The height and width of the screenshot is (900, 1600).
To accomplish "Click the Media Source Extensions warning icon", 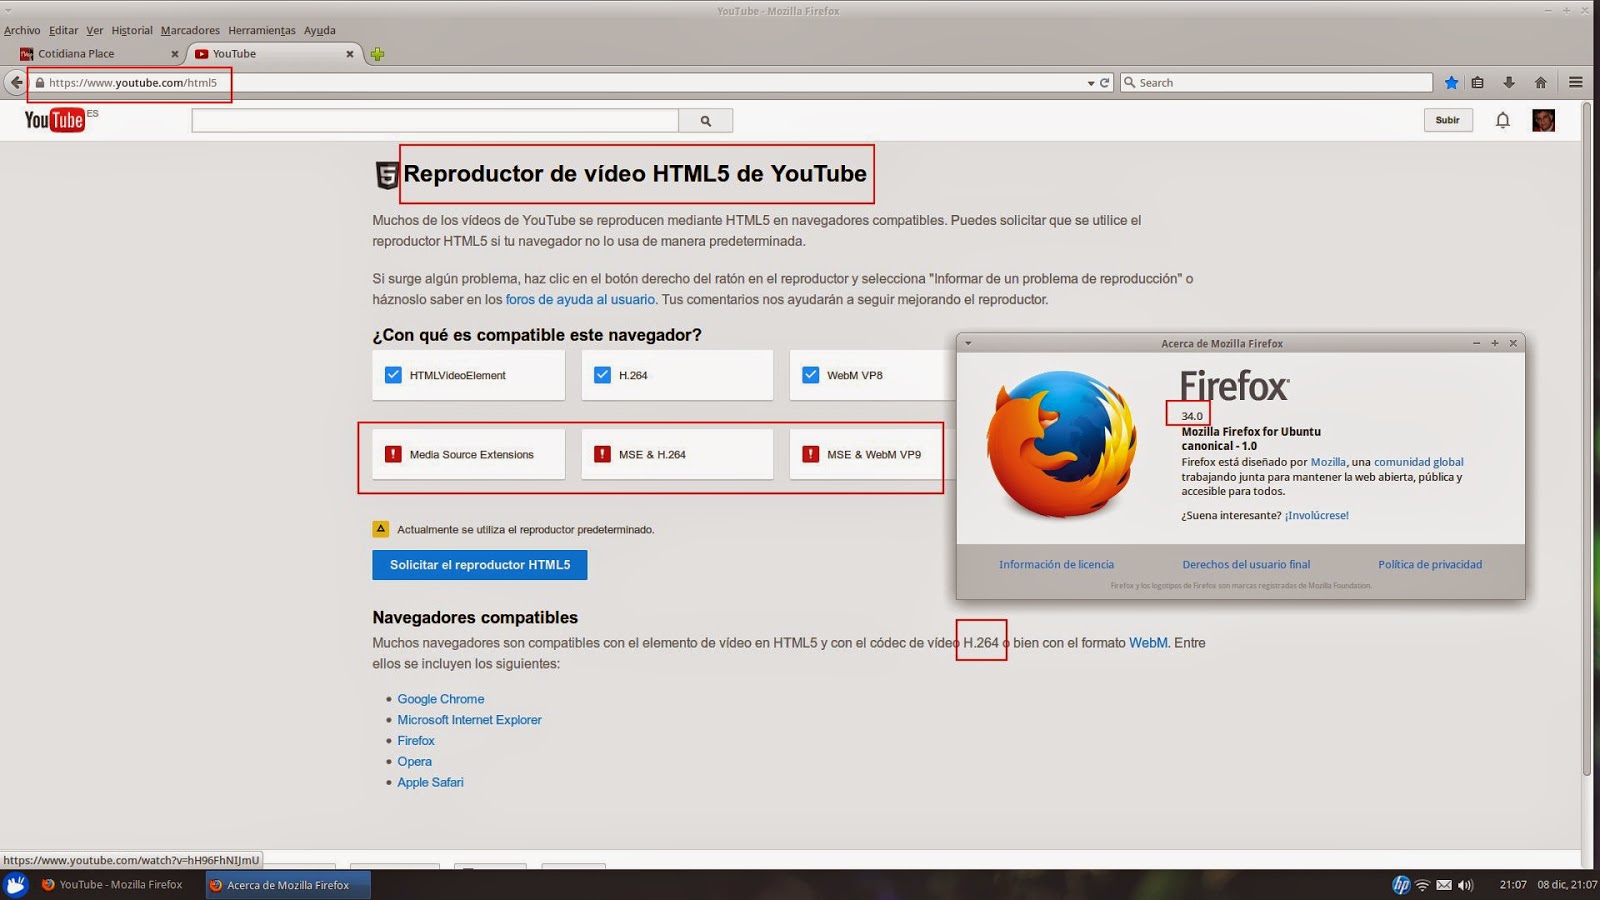I will (393, 454).
